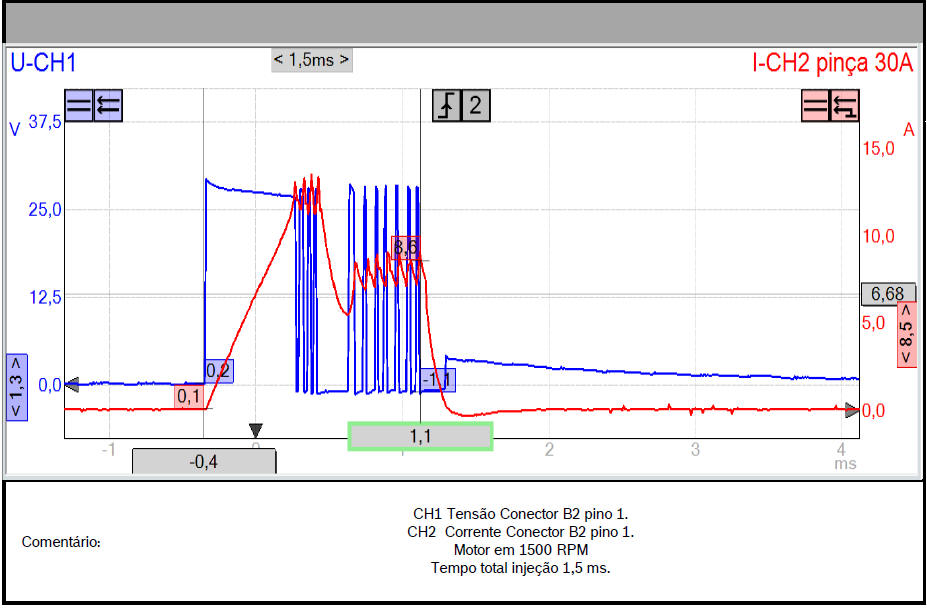Select the I-CH2 pinça 30A label
Screen dimensions: 927x608
point(832,64)
